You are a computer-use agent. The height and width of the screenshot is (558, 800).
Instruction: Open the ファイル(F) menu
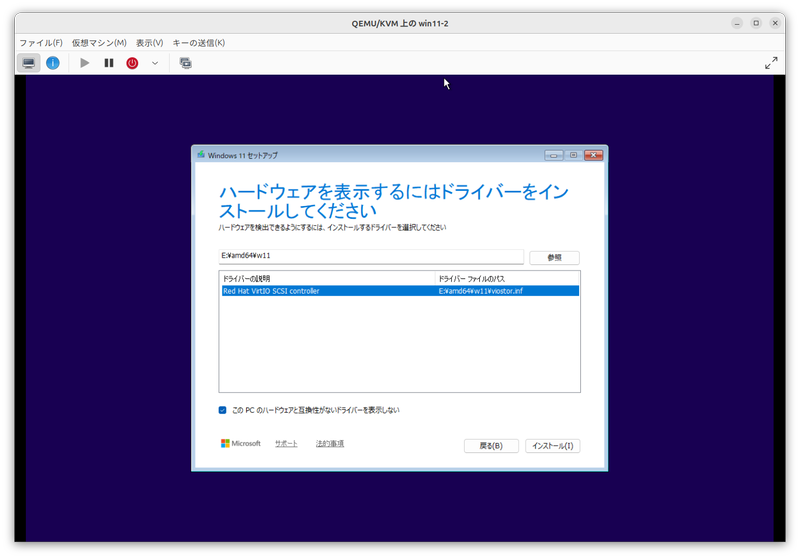[x=41, y=43]
